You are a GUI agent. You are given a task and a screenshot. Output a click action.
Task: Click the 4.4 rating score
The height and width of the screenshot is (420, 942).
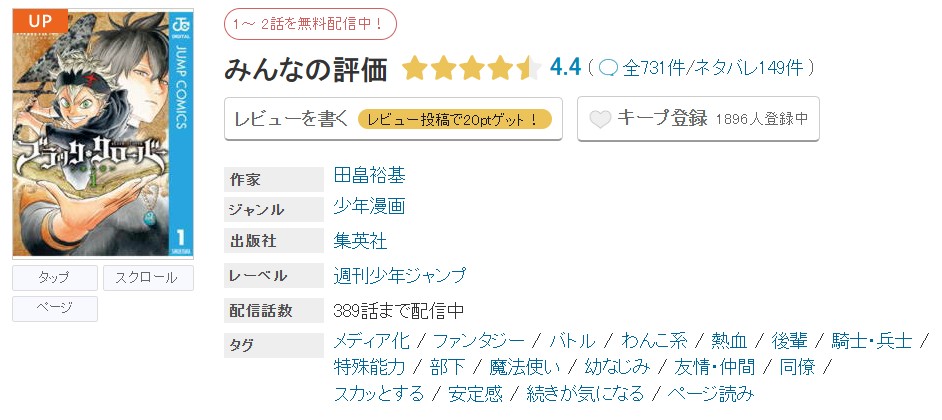(x=565, y=67)
